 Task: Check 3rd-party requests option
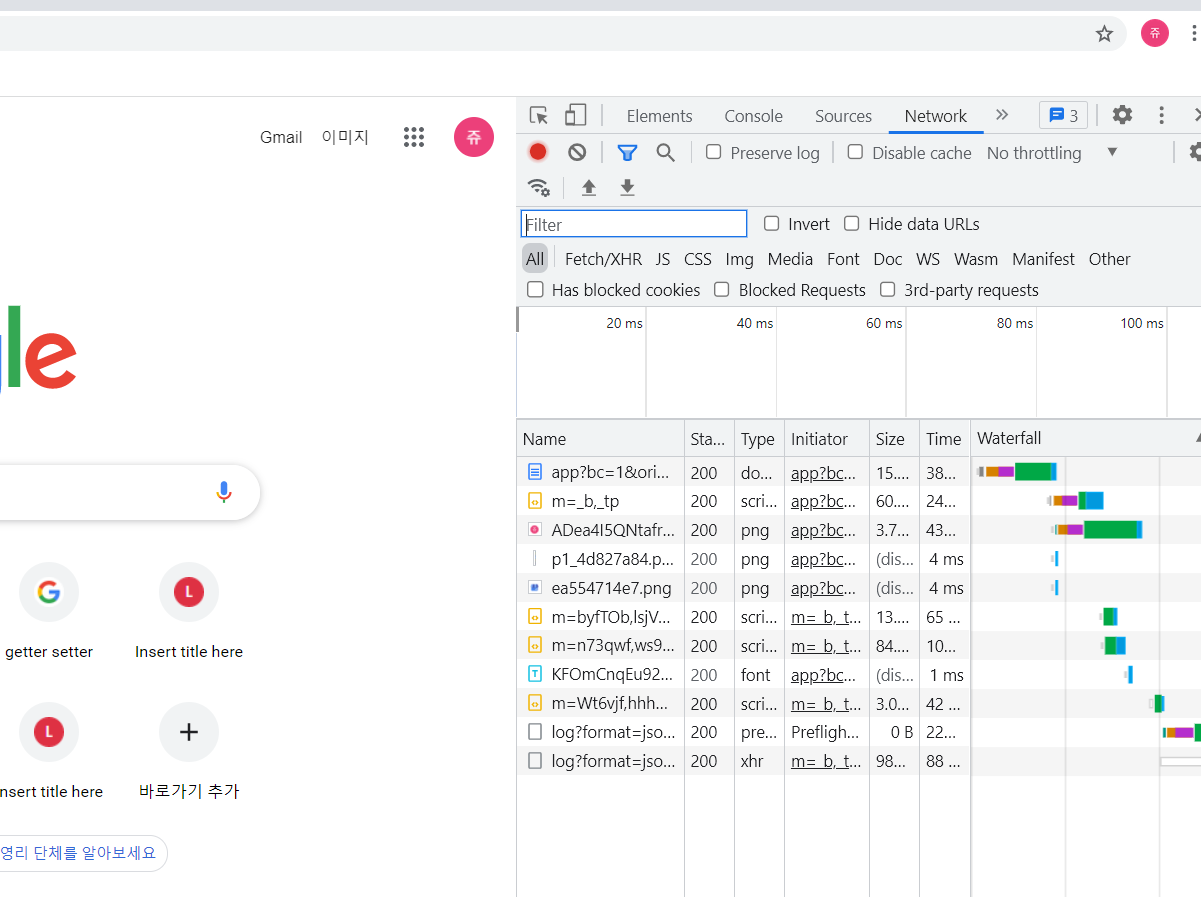(887, 289)
